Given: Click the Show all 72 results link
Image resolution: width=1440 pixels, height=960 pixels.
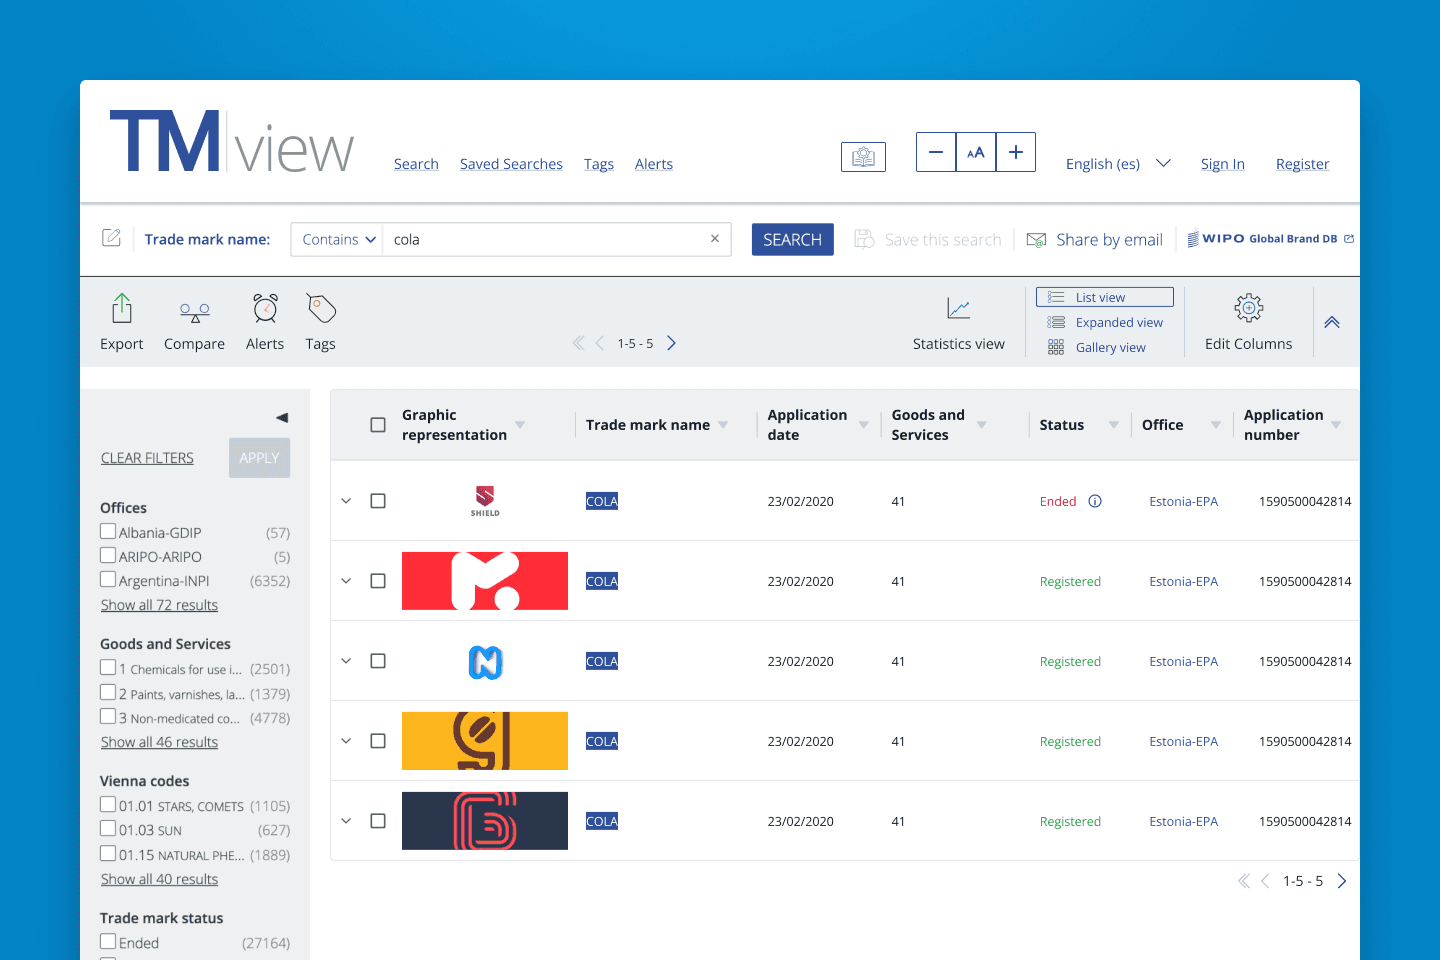Looking at the screenshot, I should 159,605.
